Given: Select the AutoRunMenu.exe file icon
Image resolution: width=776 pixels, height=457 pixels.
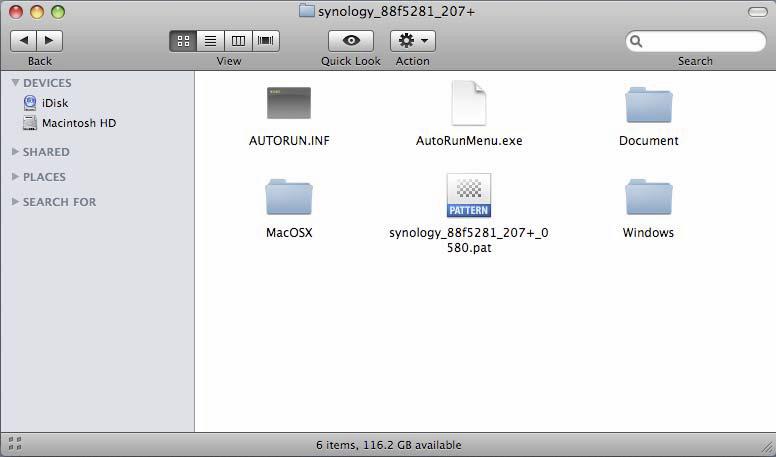Looking at the screenshot, I should tap(469, 103).
